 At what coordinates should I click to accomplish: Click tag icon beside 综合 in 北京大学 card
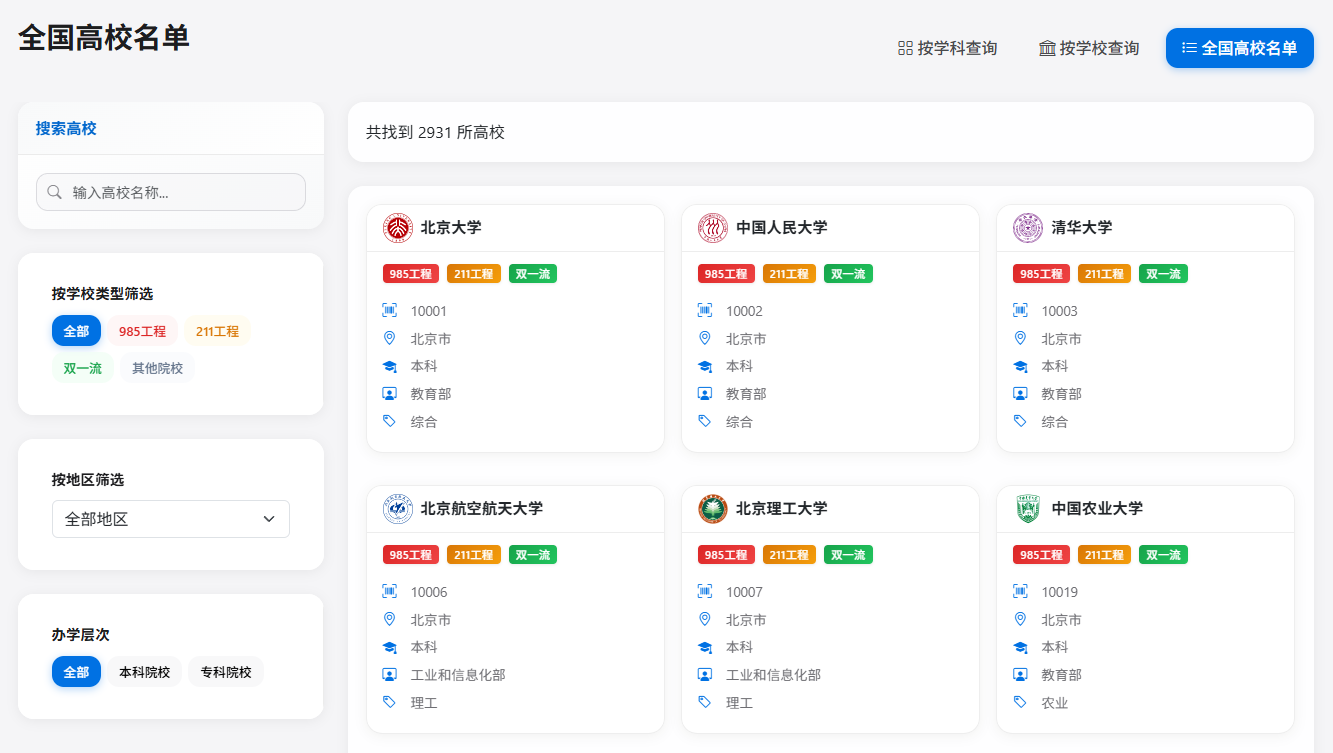(390, 421)
